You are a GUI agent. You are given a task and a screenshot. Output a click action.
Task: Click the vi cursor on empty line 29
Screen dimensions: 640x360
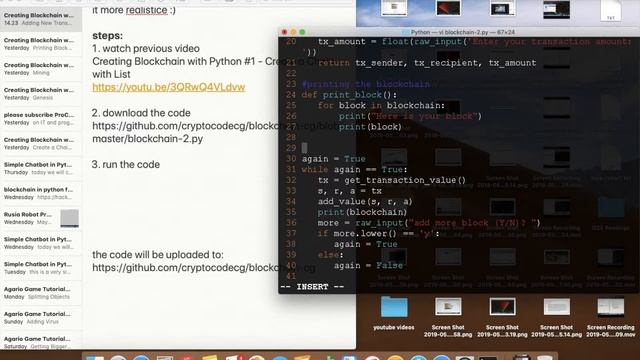click(304, 148)
